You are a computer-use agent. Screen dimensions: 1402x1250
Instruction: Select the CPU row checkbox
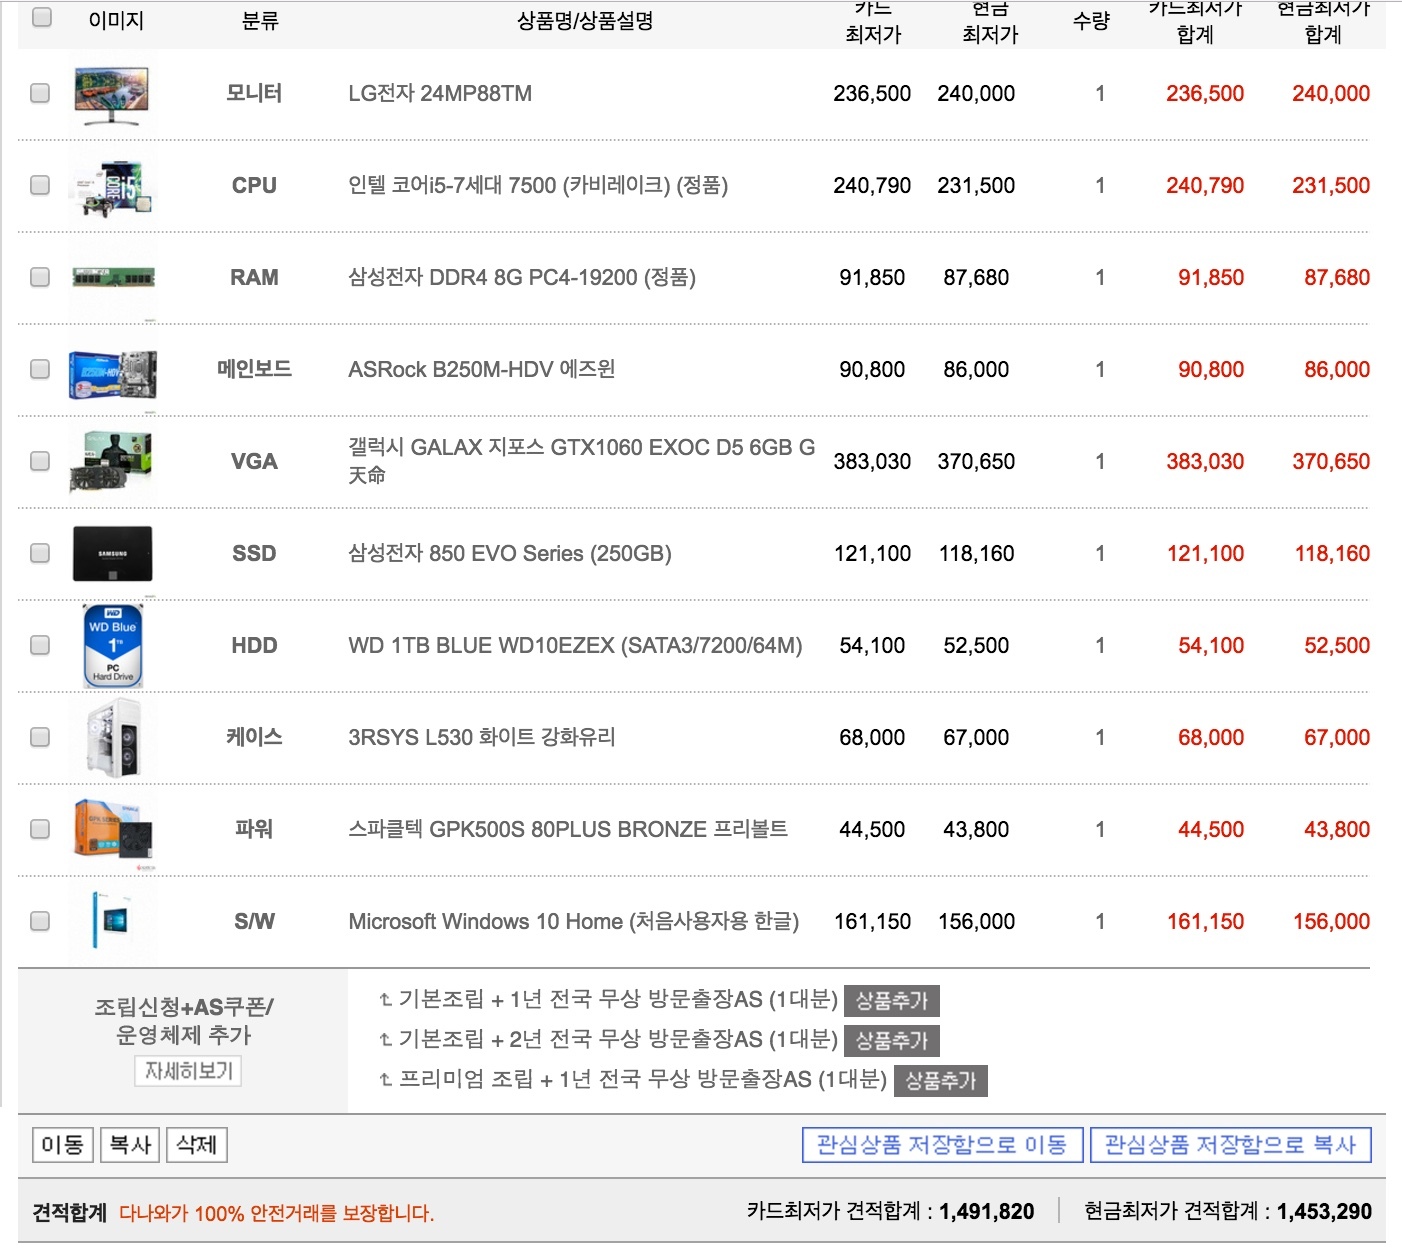coord(40,185)
